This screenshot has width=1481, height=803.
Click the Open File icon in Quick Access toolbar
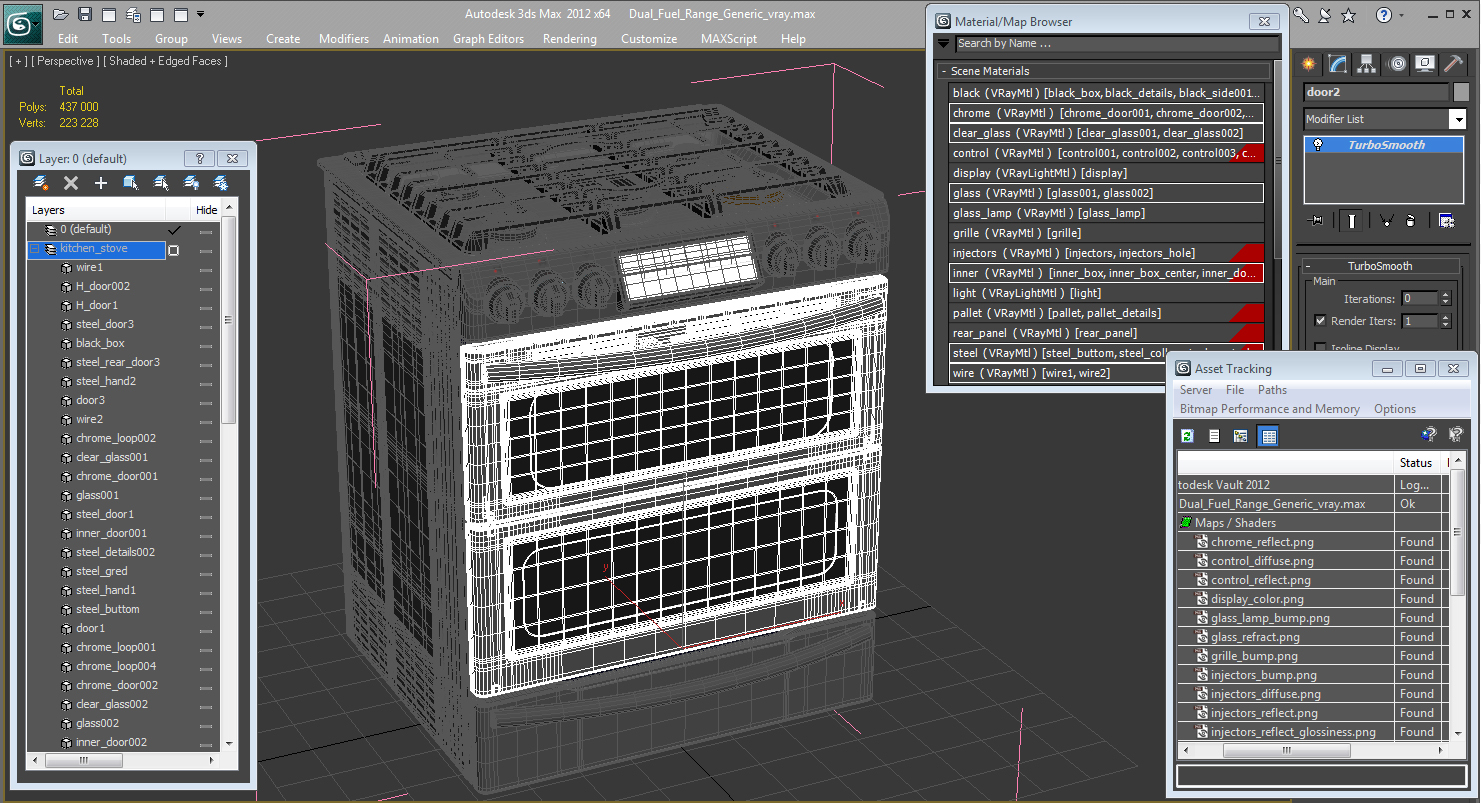61,14
